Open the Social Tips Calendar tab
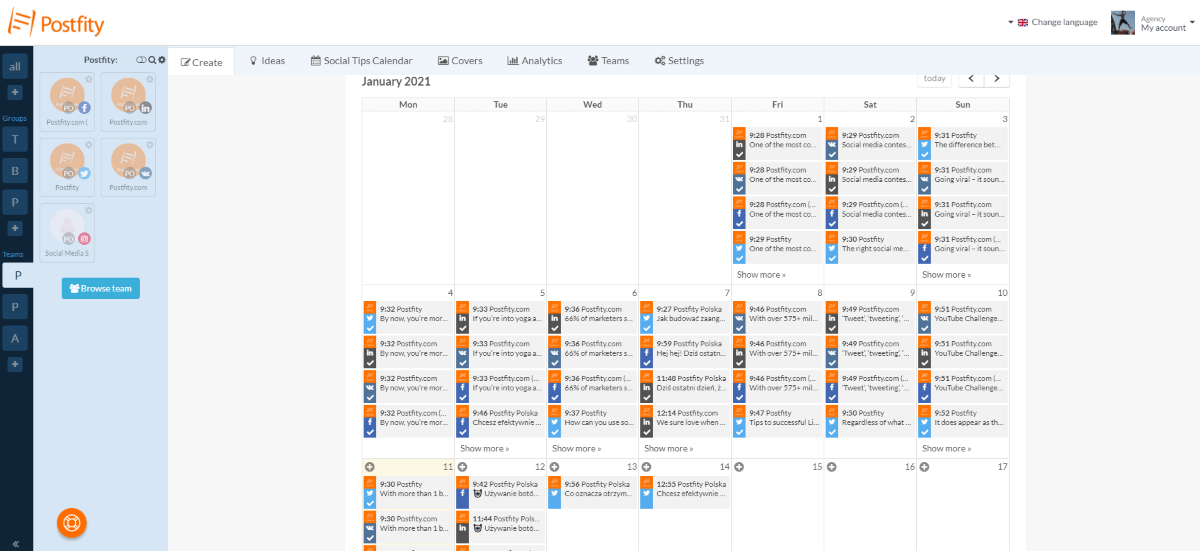 (x=362, y=61)
